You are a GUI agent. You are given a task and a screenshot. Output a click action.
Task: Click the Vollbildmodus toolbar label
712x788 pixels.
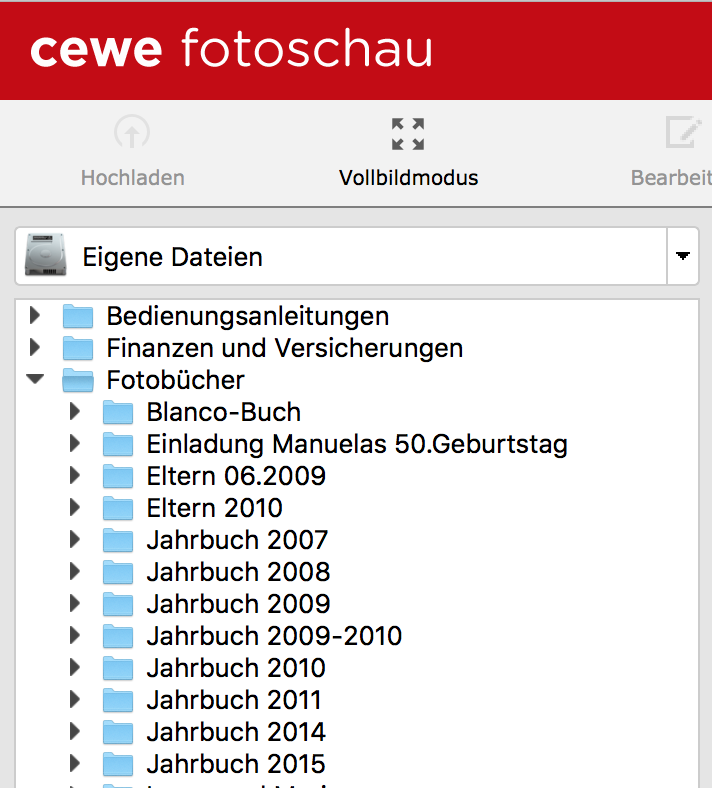click(x=408, y=178)
